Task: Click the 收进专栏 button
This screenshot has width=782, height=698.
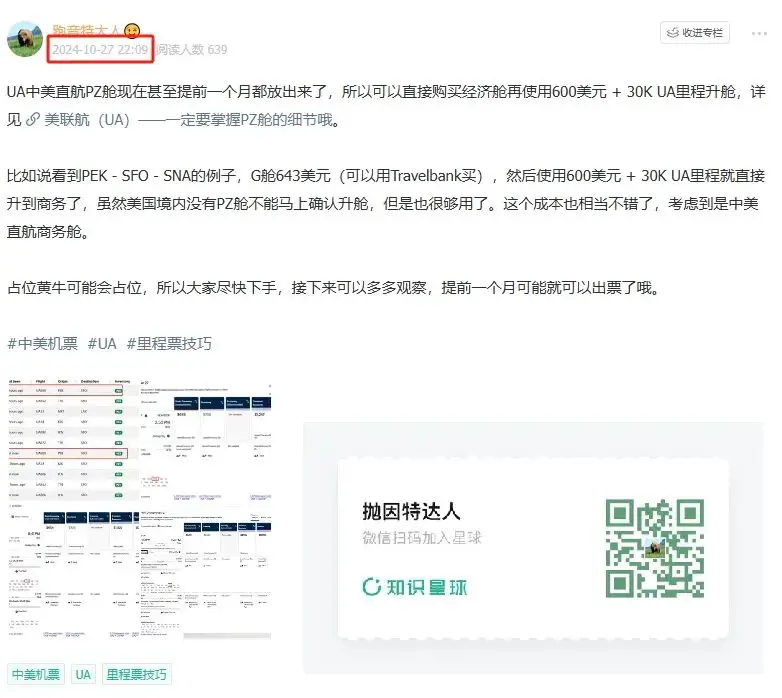Action: pos(695,33)
